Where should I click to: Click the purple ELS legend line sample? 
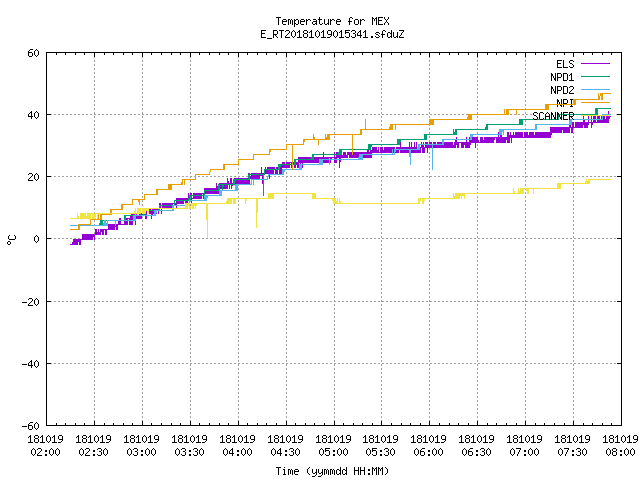[x=595, y=64]
